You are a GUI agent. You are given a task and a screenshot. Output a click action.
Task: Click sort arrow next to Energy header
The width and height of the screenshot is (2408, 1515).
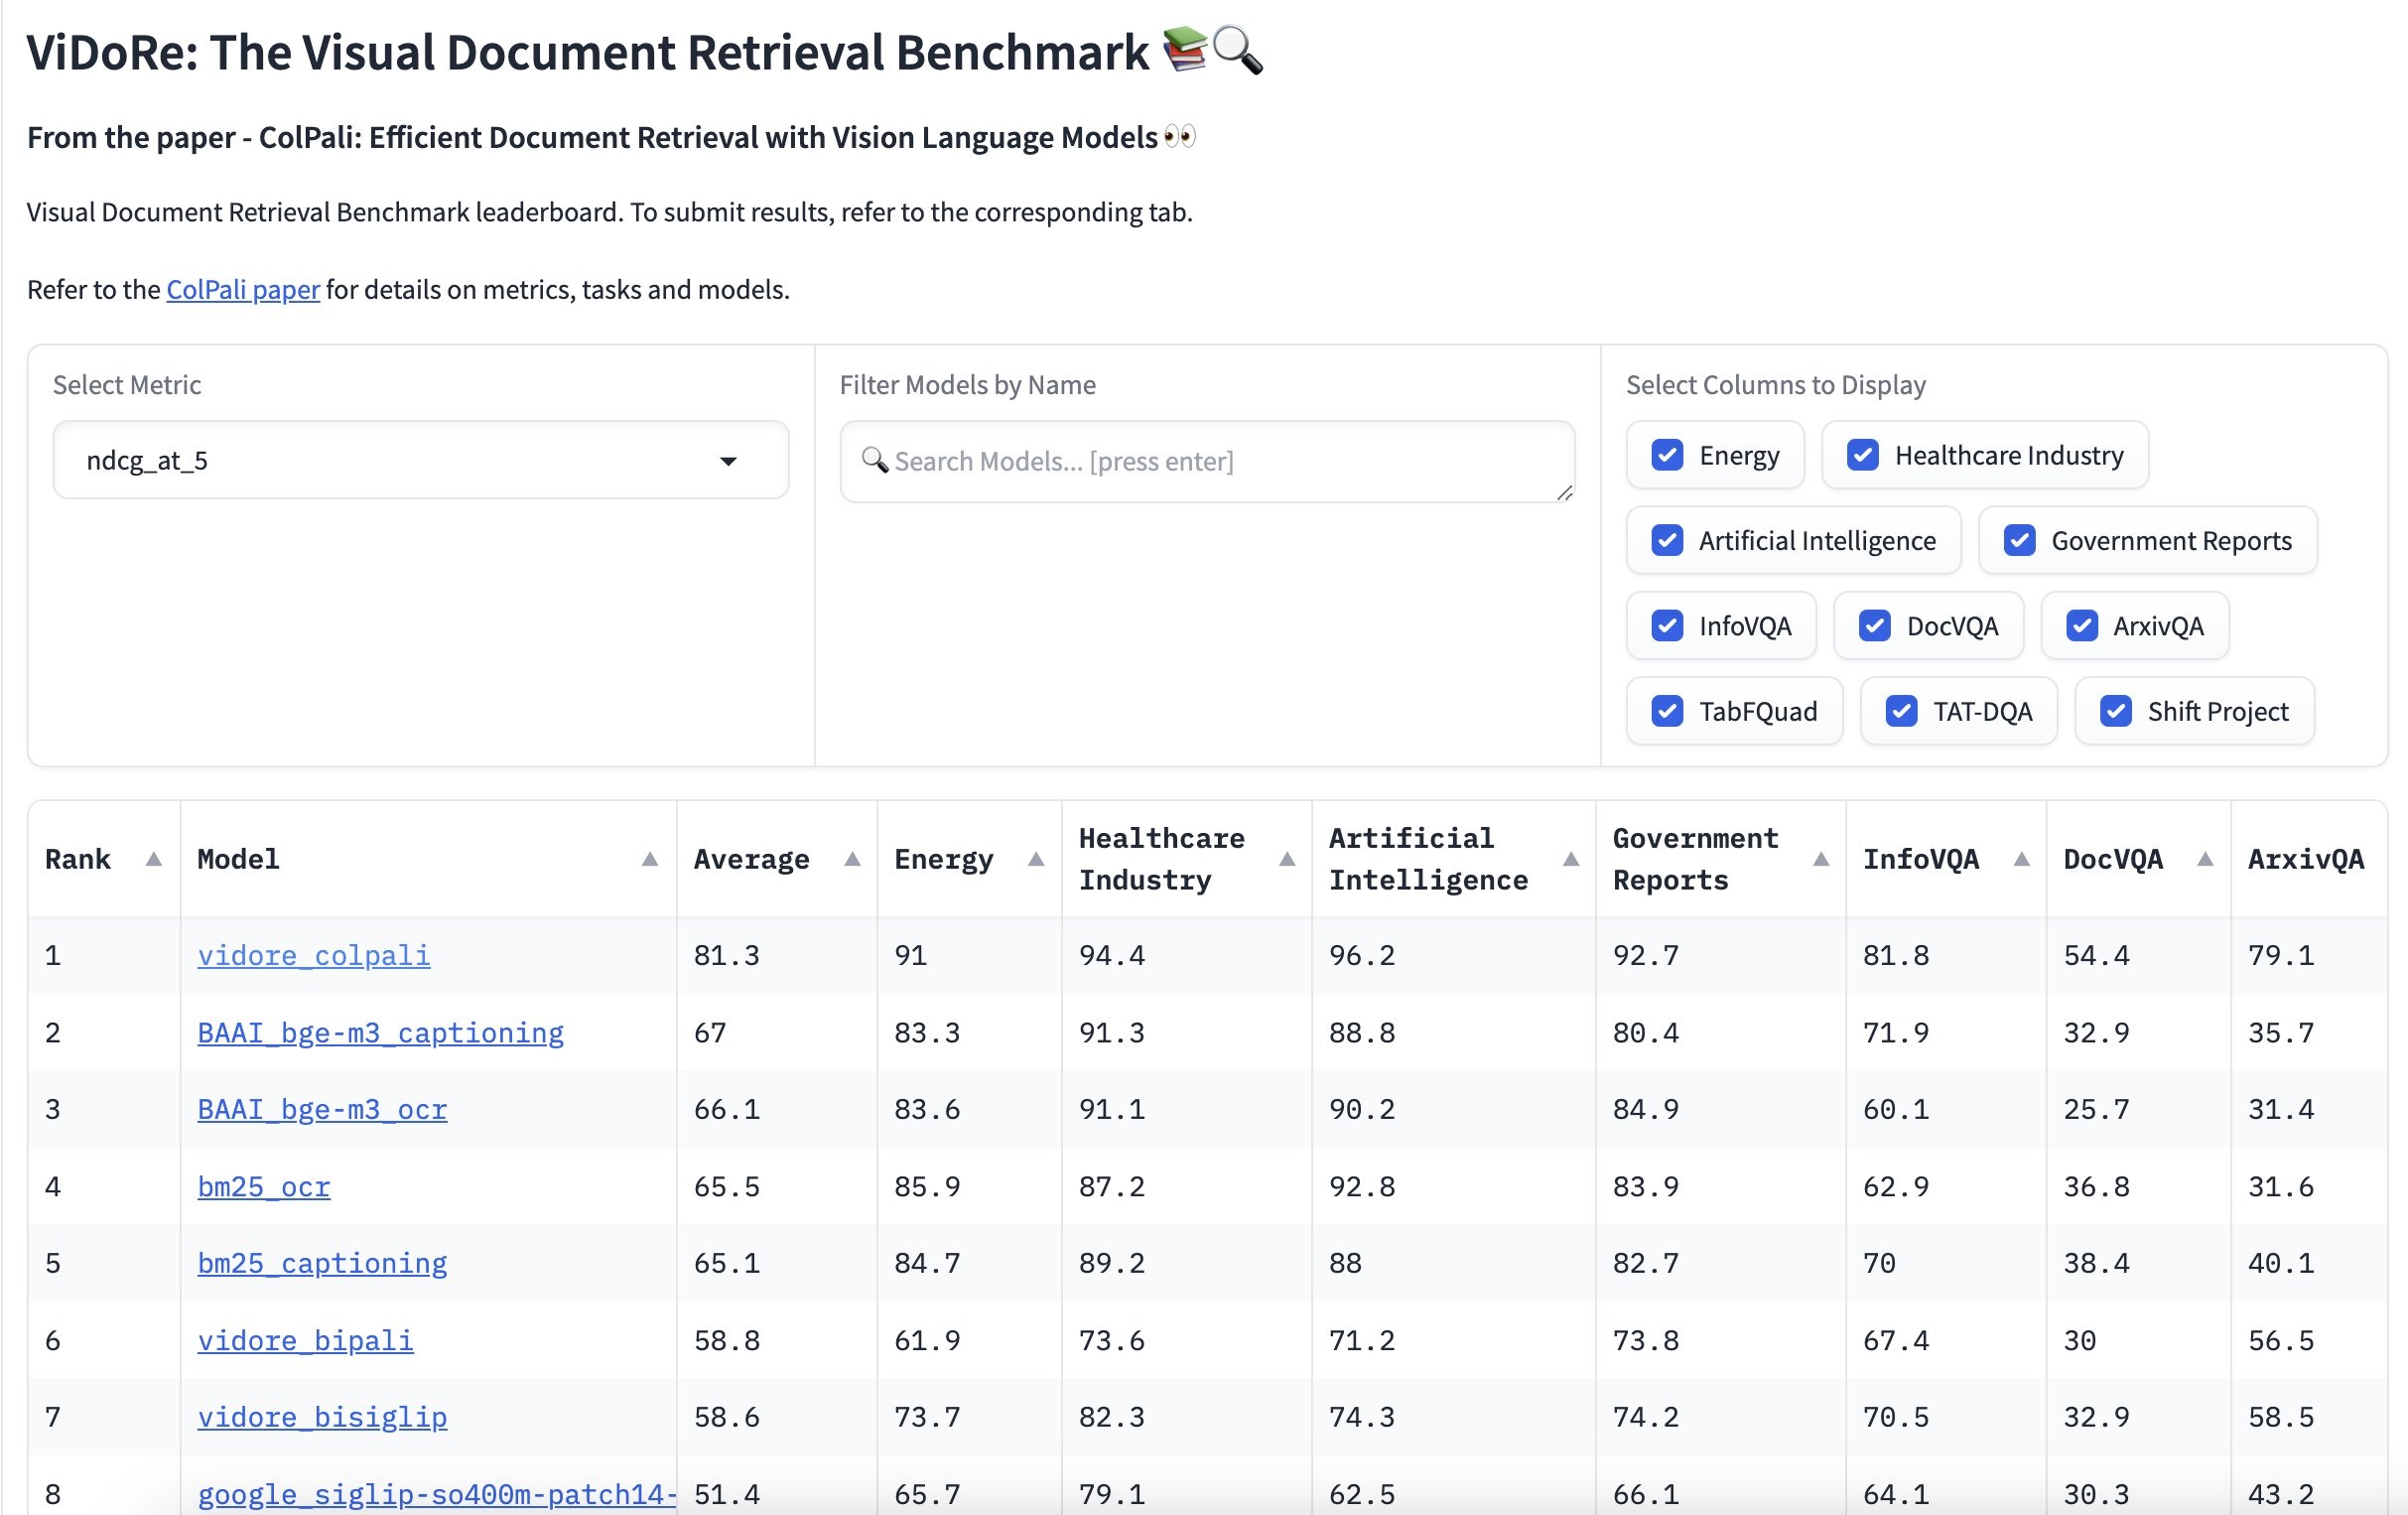[x=1036, y=859]
